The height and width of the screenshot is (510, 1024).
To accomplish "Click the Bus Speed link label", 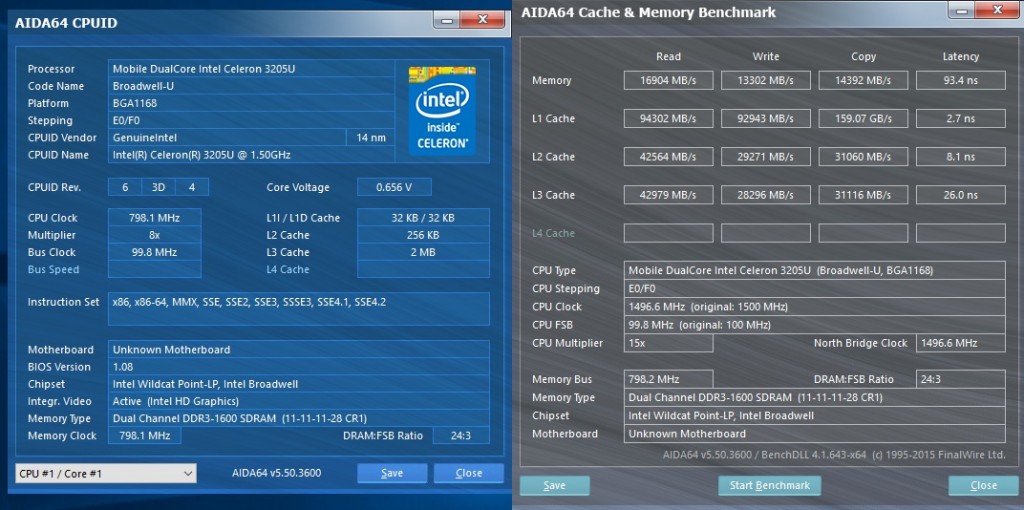I will tap(54, 269).
